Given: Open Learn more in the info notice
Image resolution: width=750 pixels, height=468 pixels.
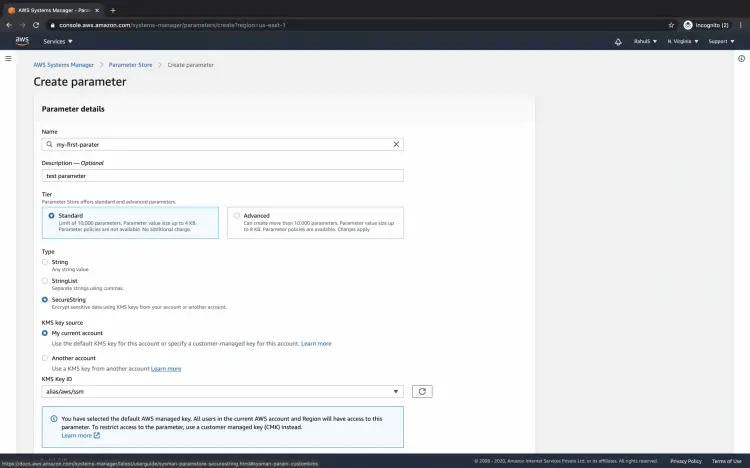Looking at the screenshot, I should click(80, 435).
